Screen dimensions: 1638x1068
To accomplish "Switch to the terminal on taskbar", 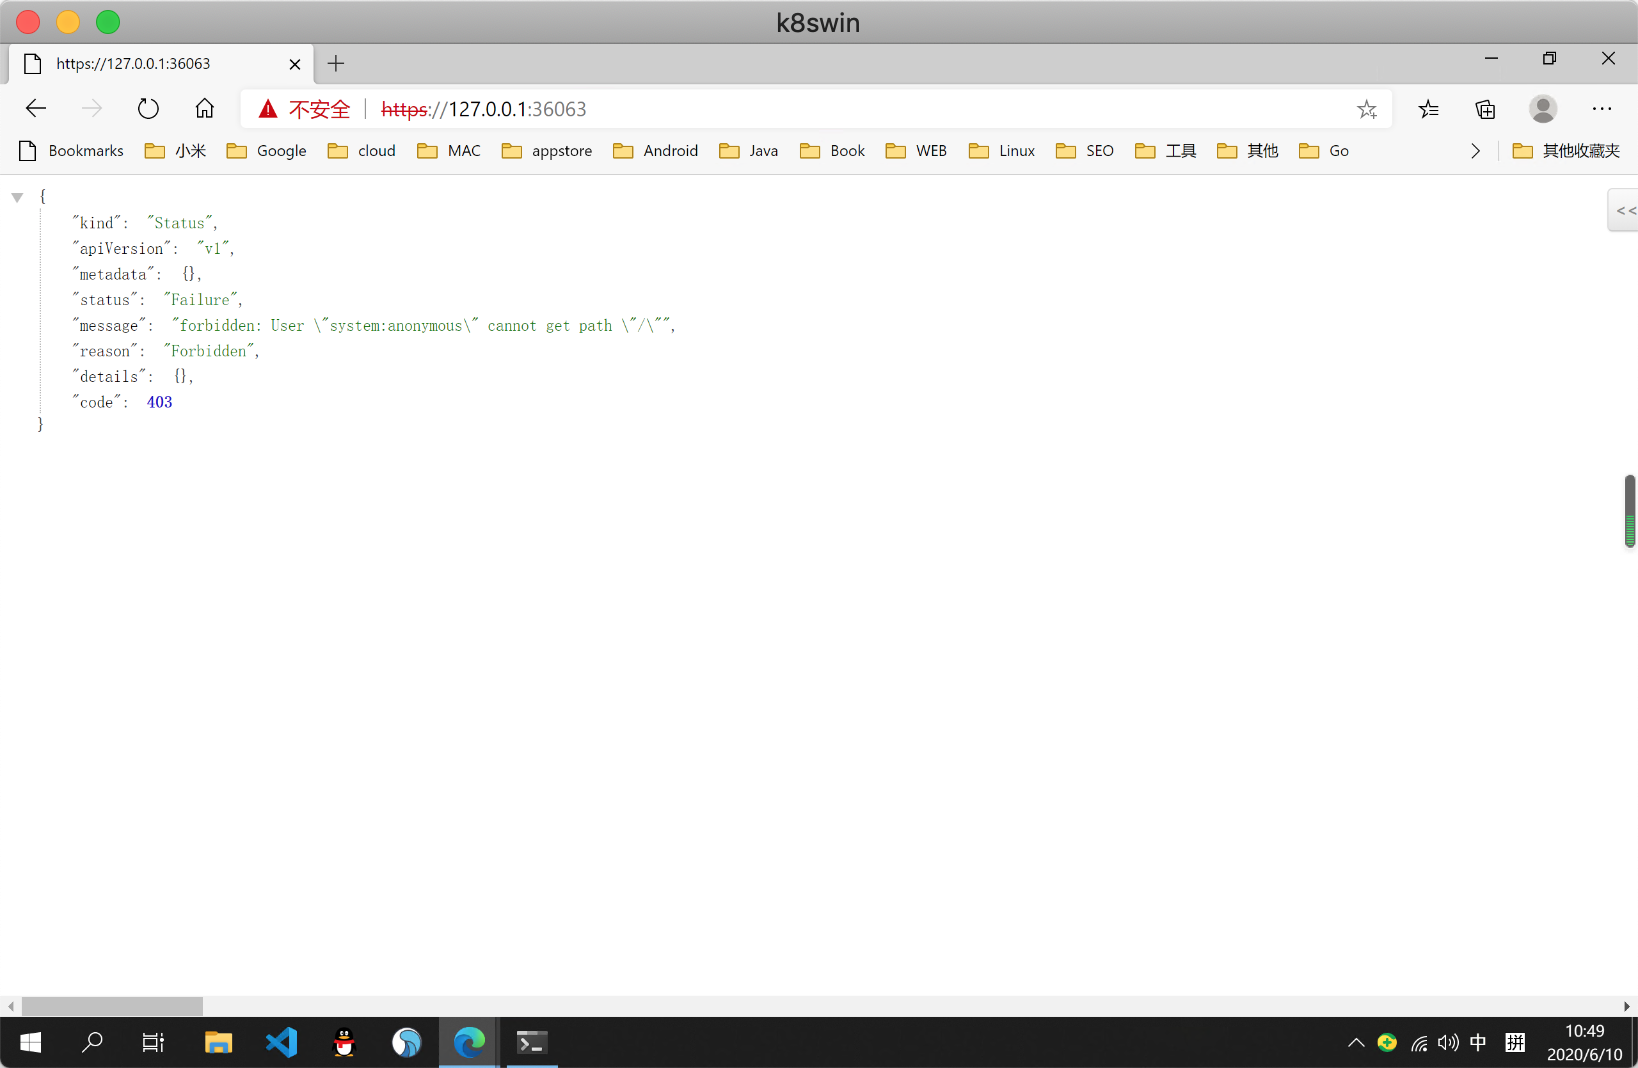I will point(531,1043).
